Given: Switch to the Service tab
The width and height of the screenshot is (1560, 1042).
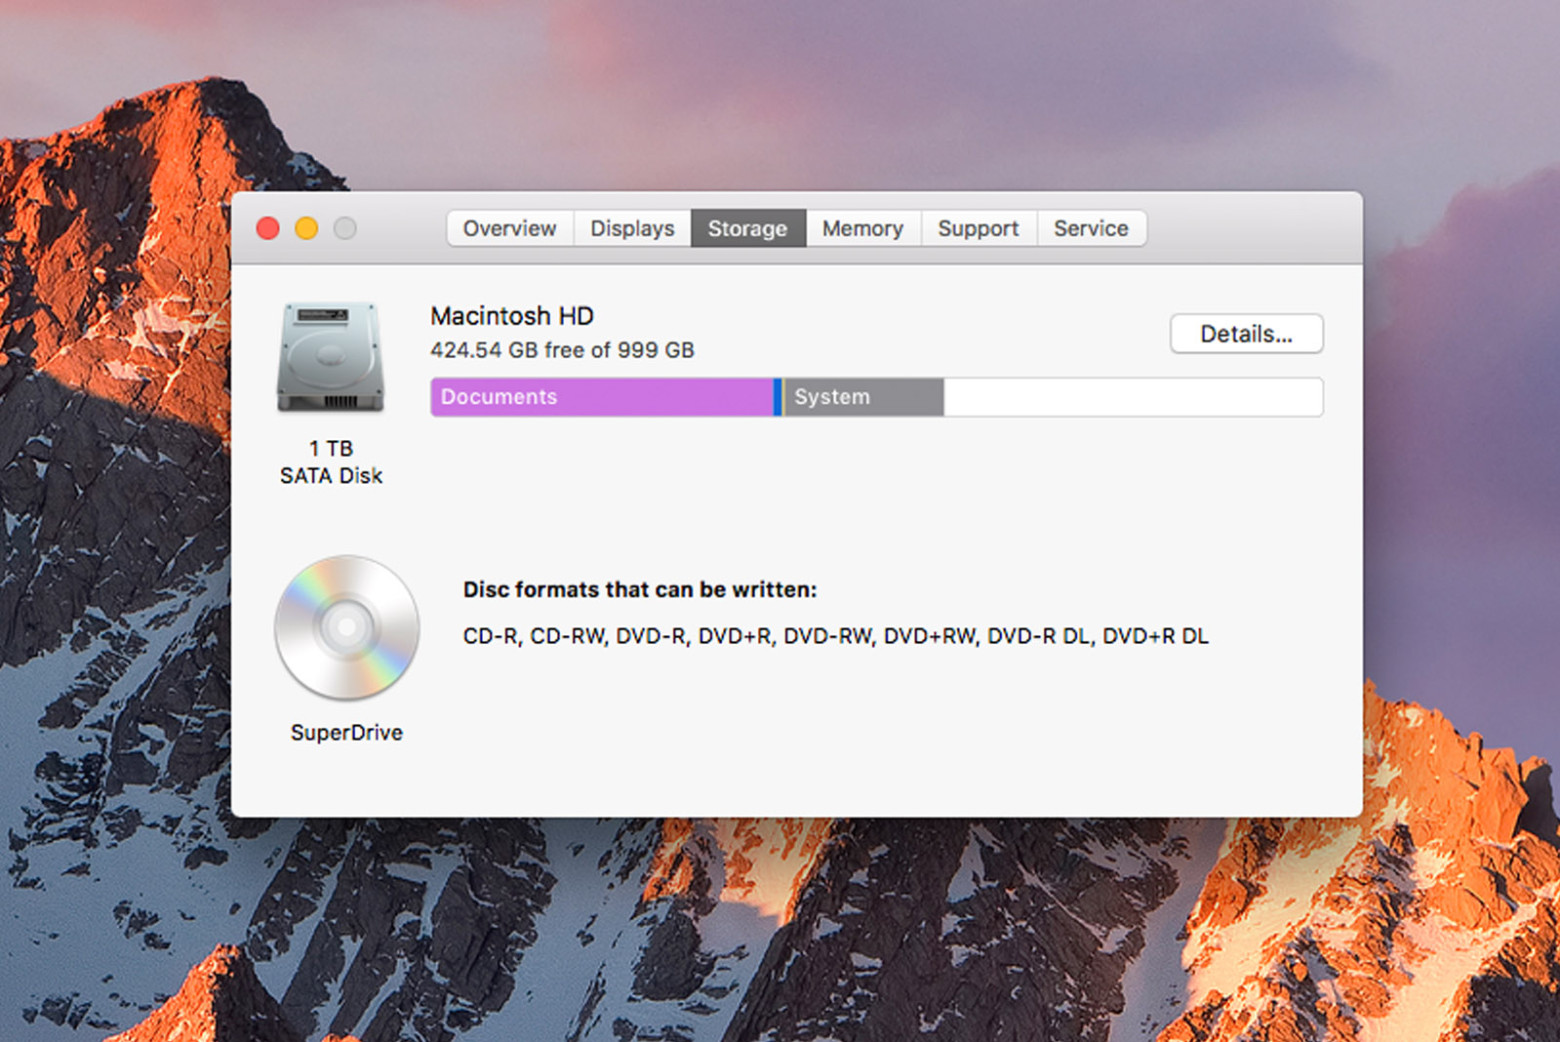Looking at the screenshot, I should click(1091, 228).
